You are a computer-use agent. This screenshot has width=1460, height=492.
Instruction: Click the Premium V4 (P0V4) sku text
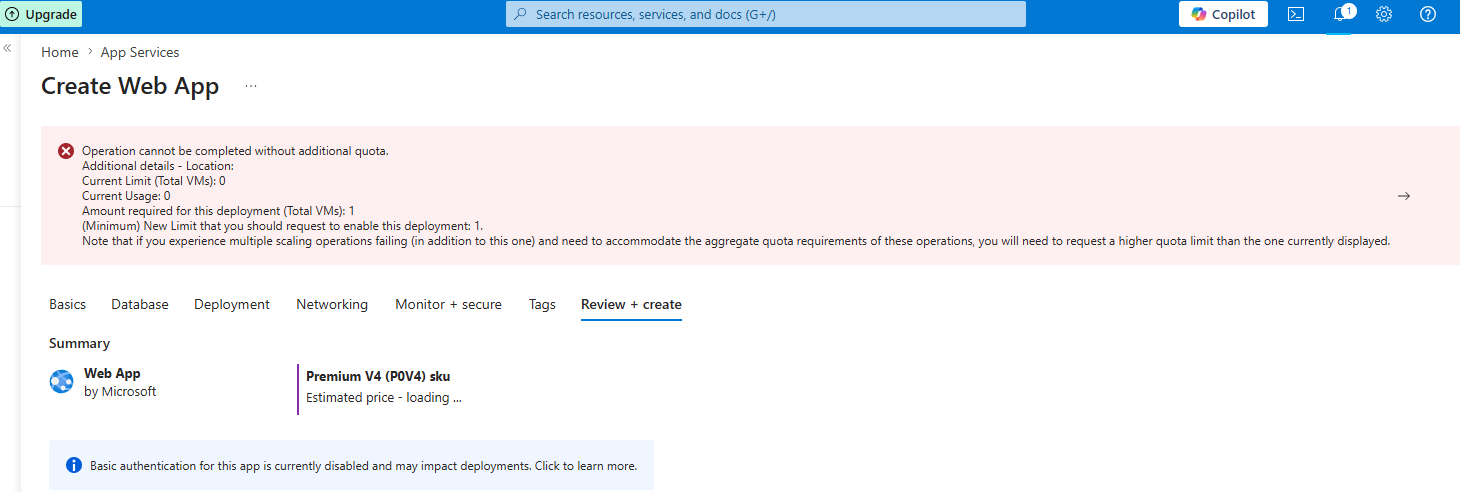(378, 376)
